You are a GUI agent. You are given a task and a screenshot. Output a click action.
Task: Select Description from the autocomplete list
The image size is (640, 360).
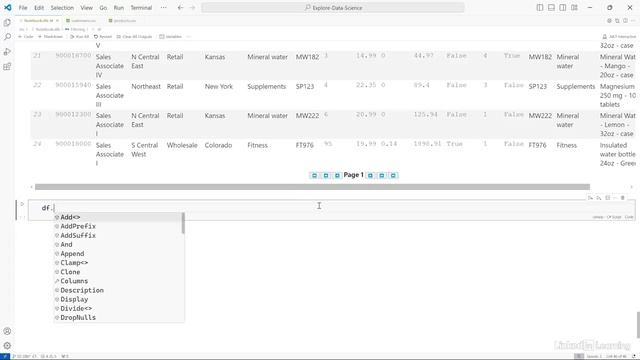tap(118, 290)
